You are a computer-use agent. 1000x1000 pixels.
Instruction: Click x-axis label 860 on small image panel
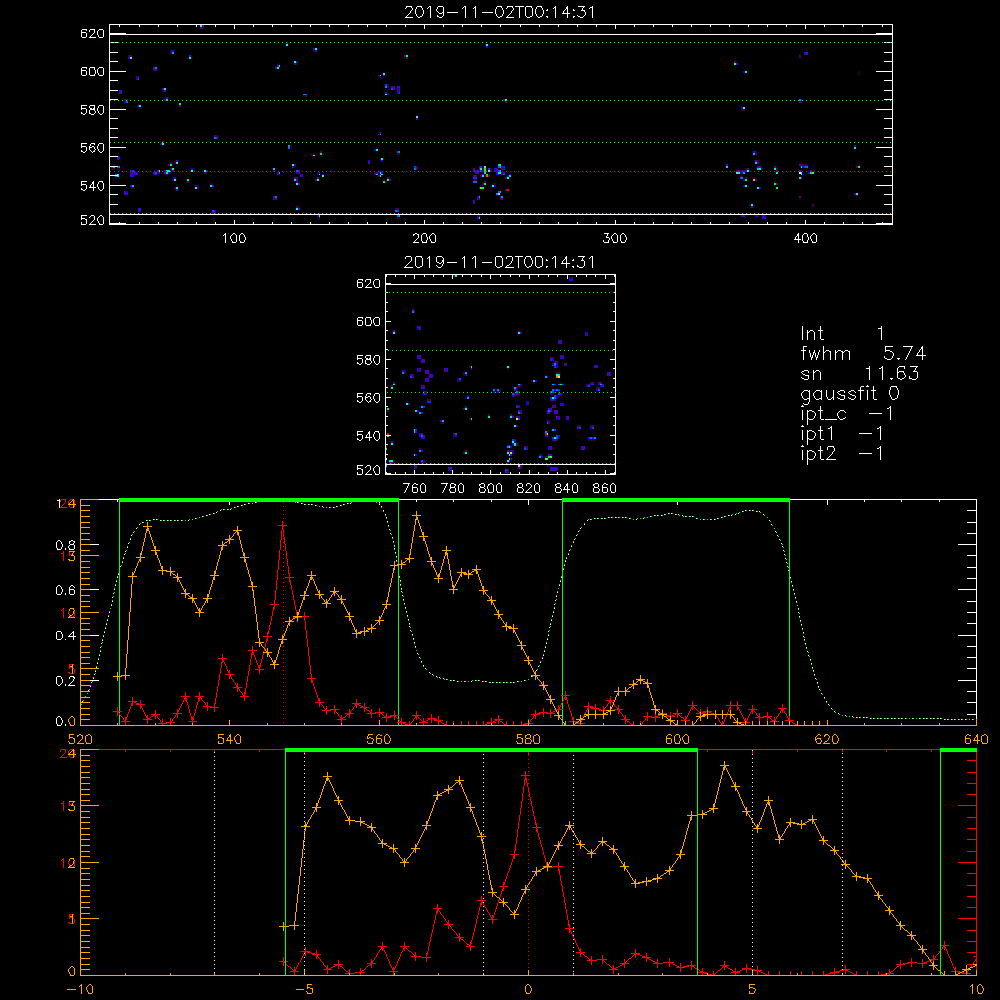605,488
